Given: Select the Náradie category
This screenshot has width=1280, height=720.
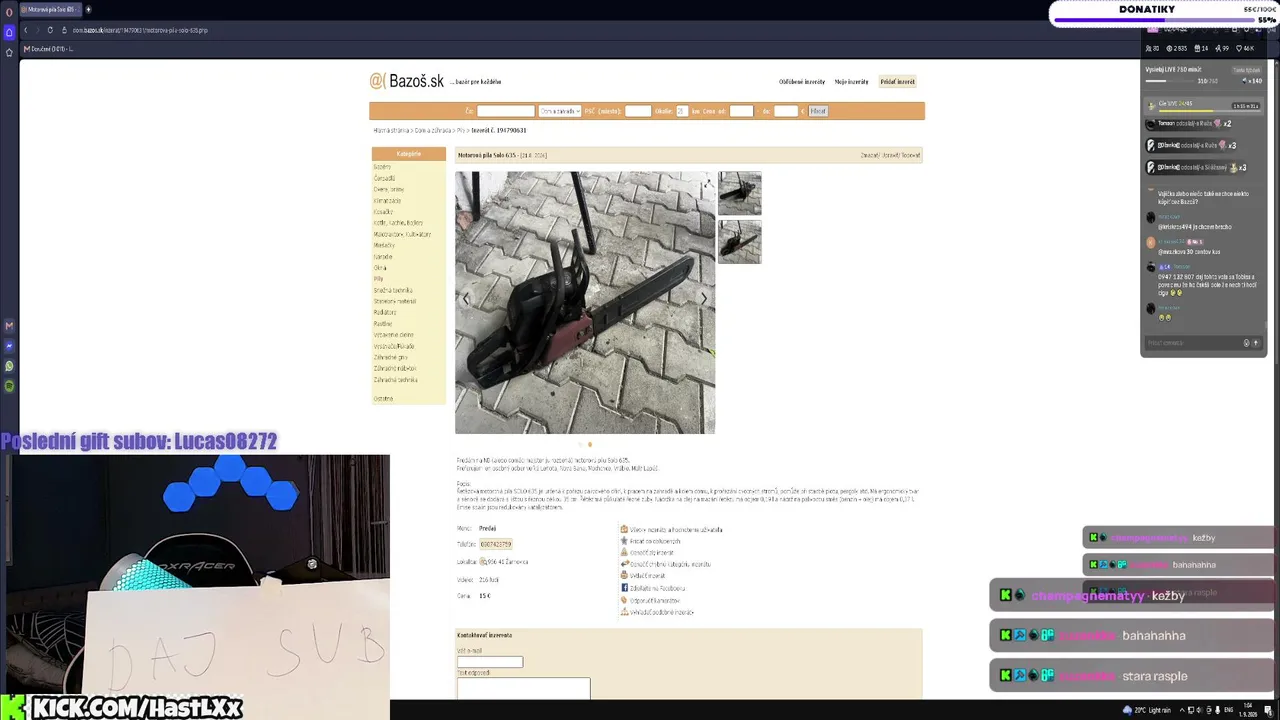Looking at the screenshot, I should point(383,257).
